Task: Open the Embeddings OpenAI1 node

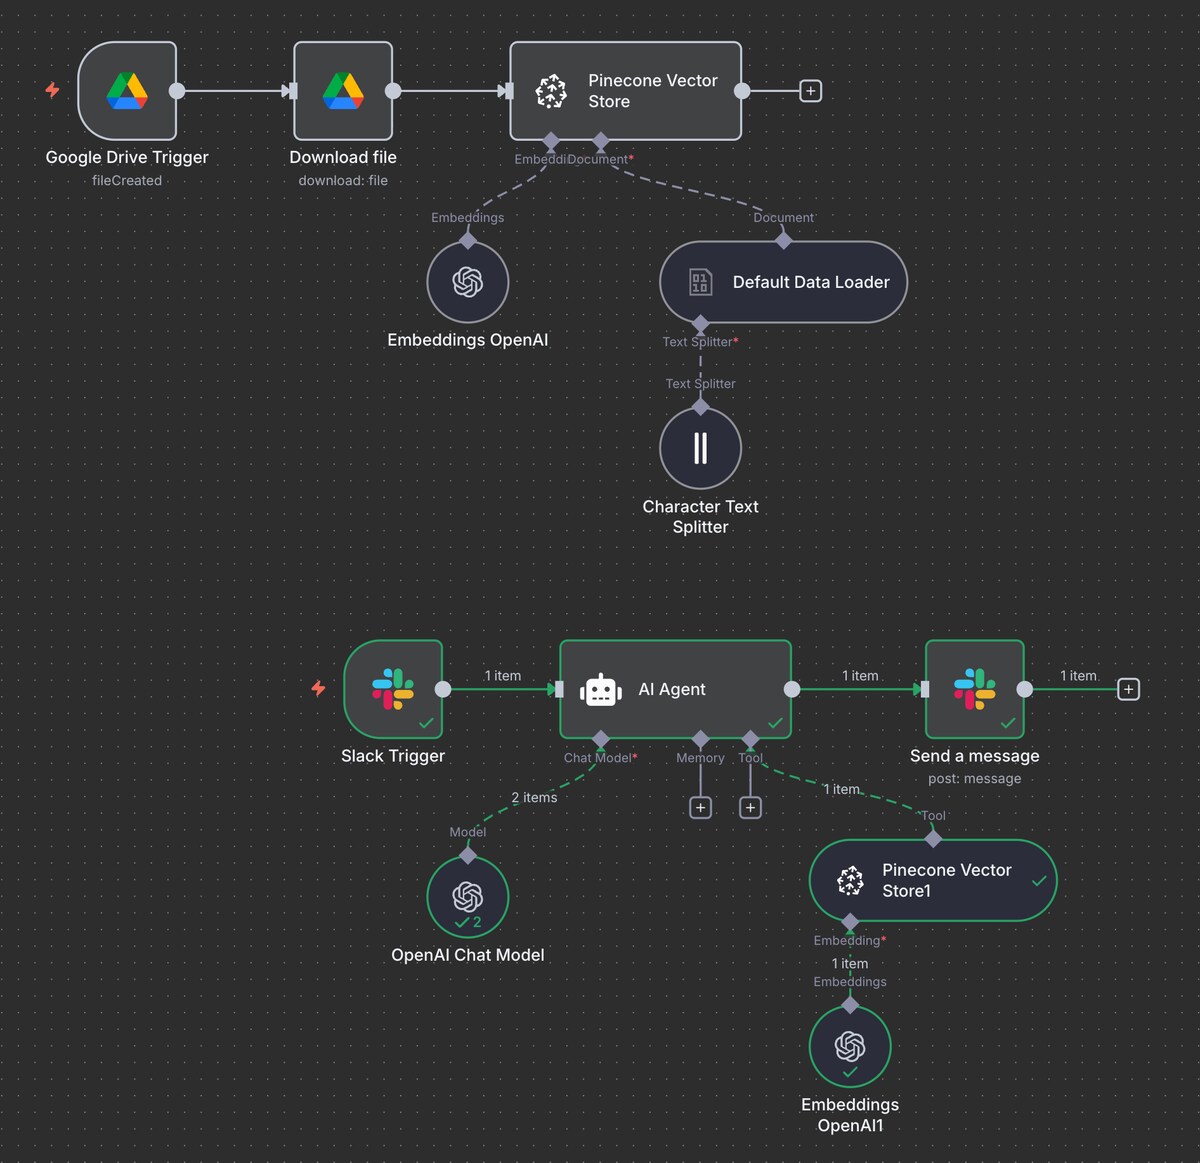Action: click(850, 1046)
